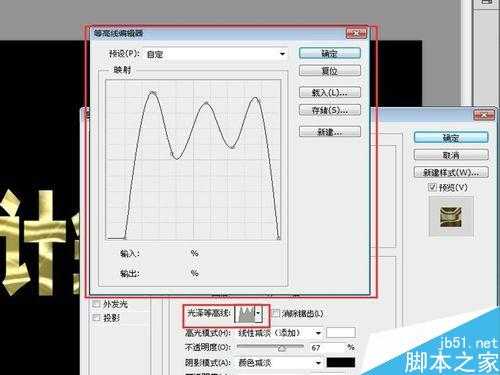The image size is (500, 375).
Task: Select the first peak point on the contour curve
Action: 153,93
